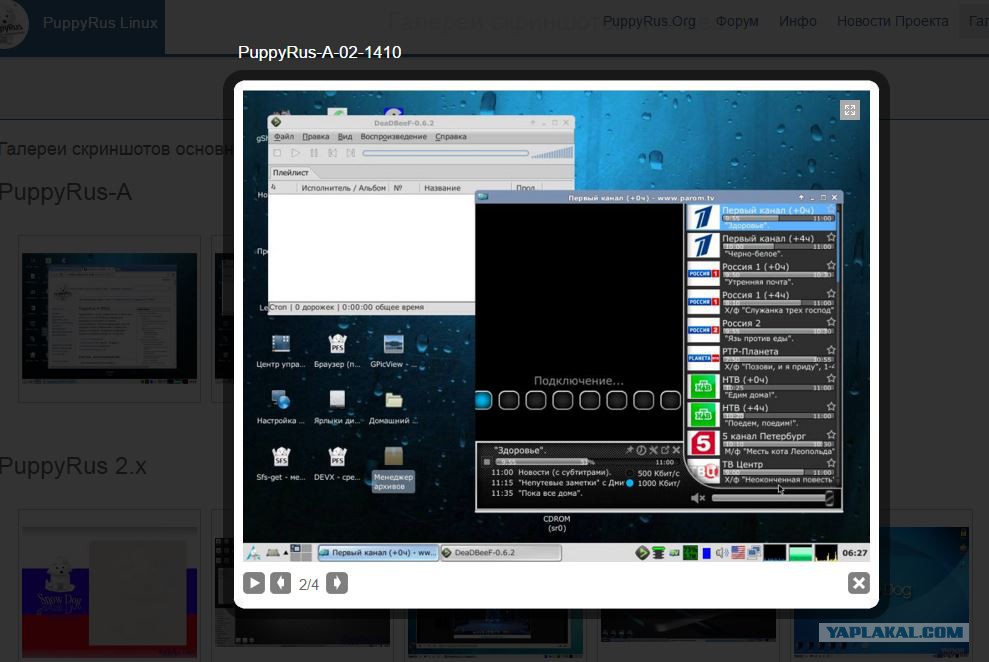The width and height of the screenshot is (989, 662).
Task: Open the Вид menu in DeaDBeeF
Action: 345,137
